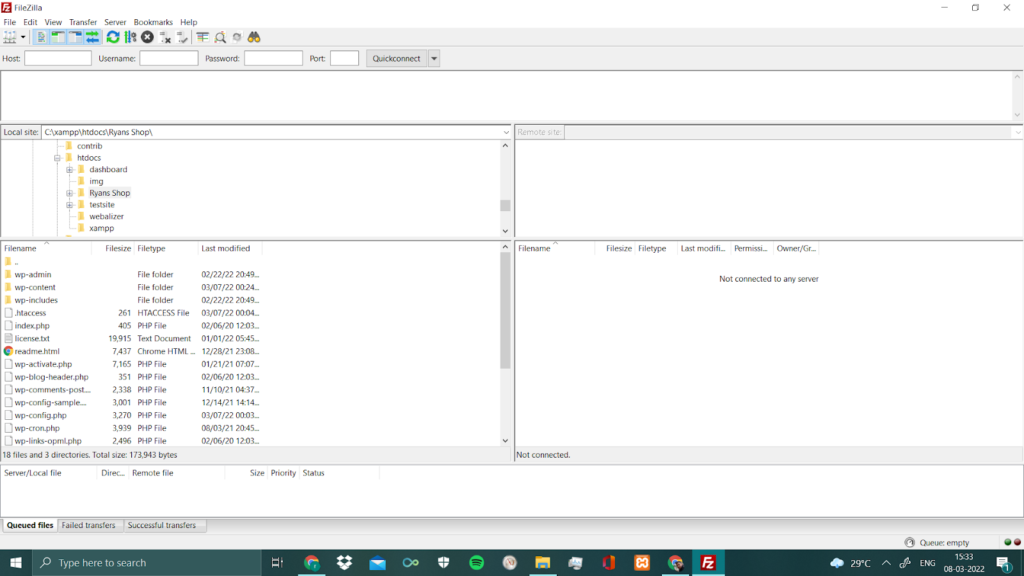Click the Windows Start button
Image resolution: width=1024 pixels, height=576 pixels.
click(x=16, y=562)
